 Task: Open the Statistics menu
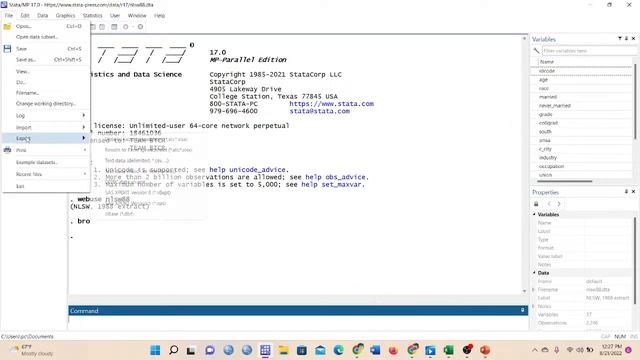pos(93,16)
